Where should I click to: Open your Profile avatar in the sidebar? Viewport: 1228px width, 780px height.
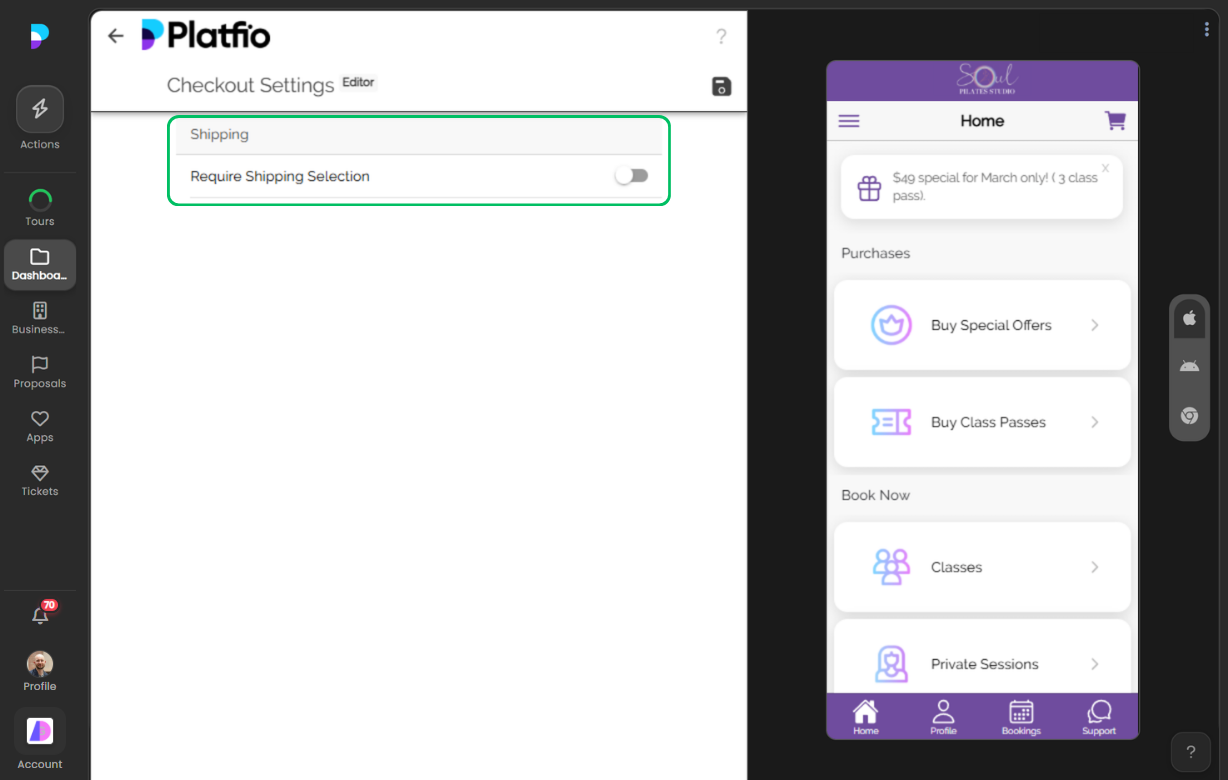coord(40,663)
